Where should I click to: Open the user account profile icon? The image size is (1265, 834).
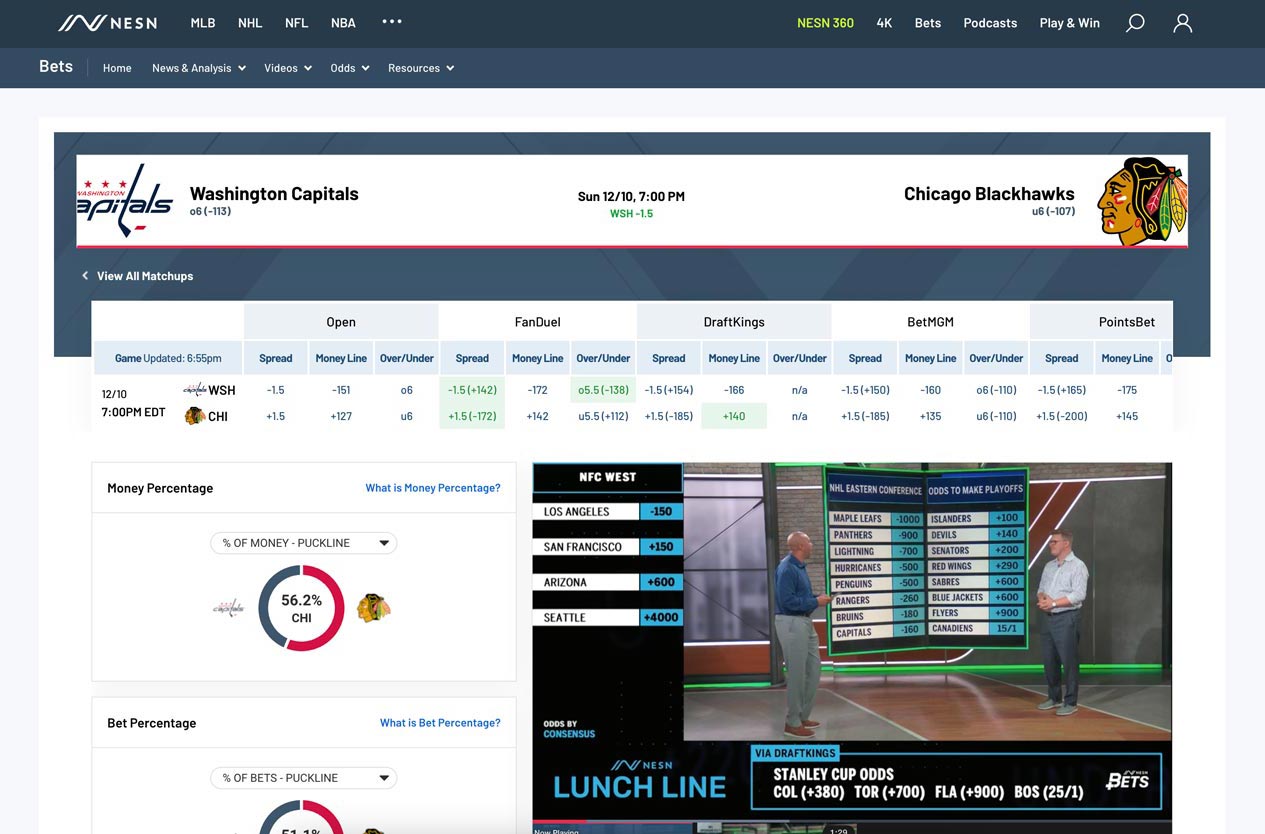[x=1182, y=23]
